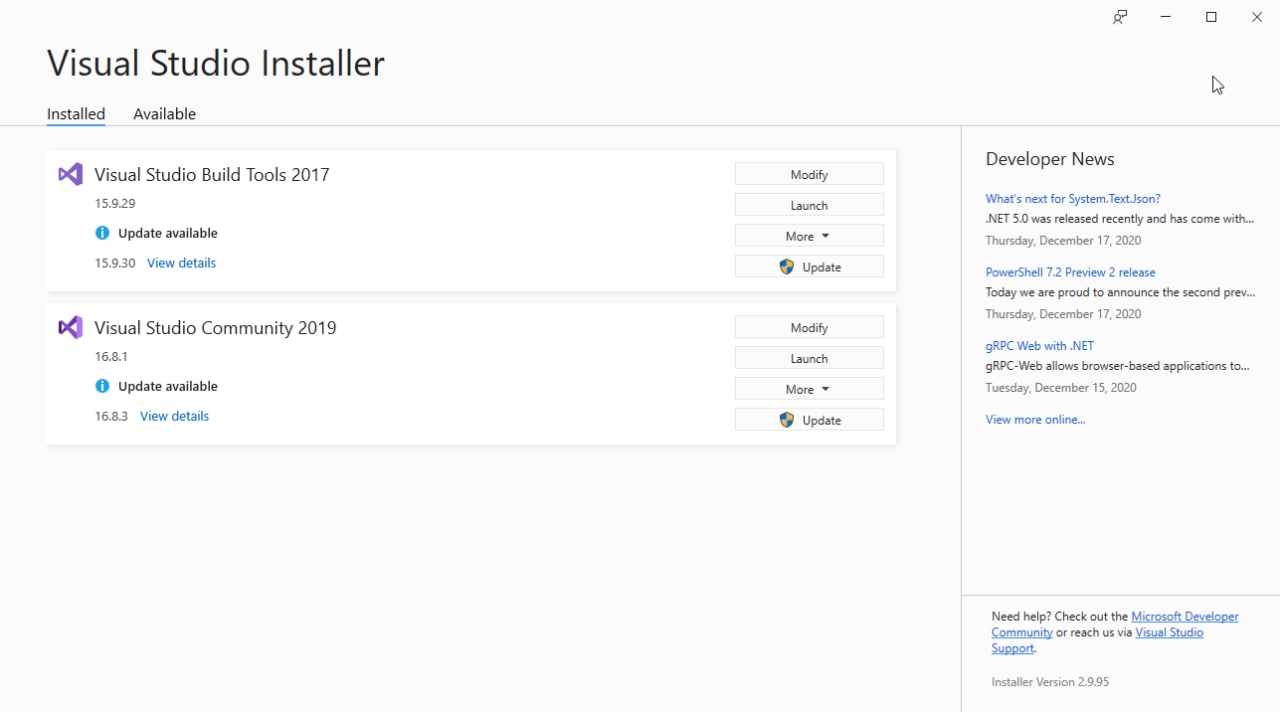
Task: Maximize the Visual Studio Installer window
Action: (x=1211, y=17)
